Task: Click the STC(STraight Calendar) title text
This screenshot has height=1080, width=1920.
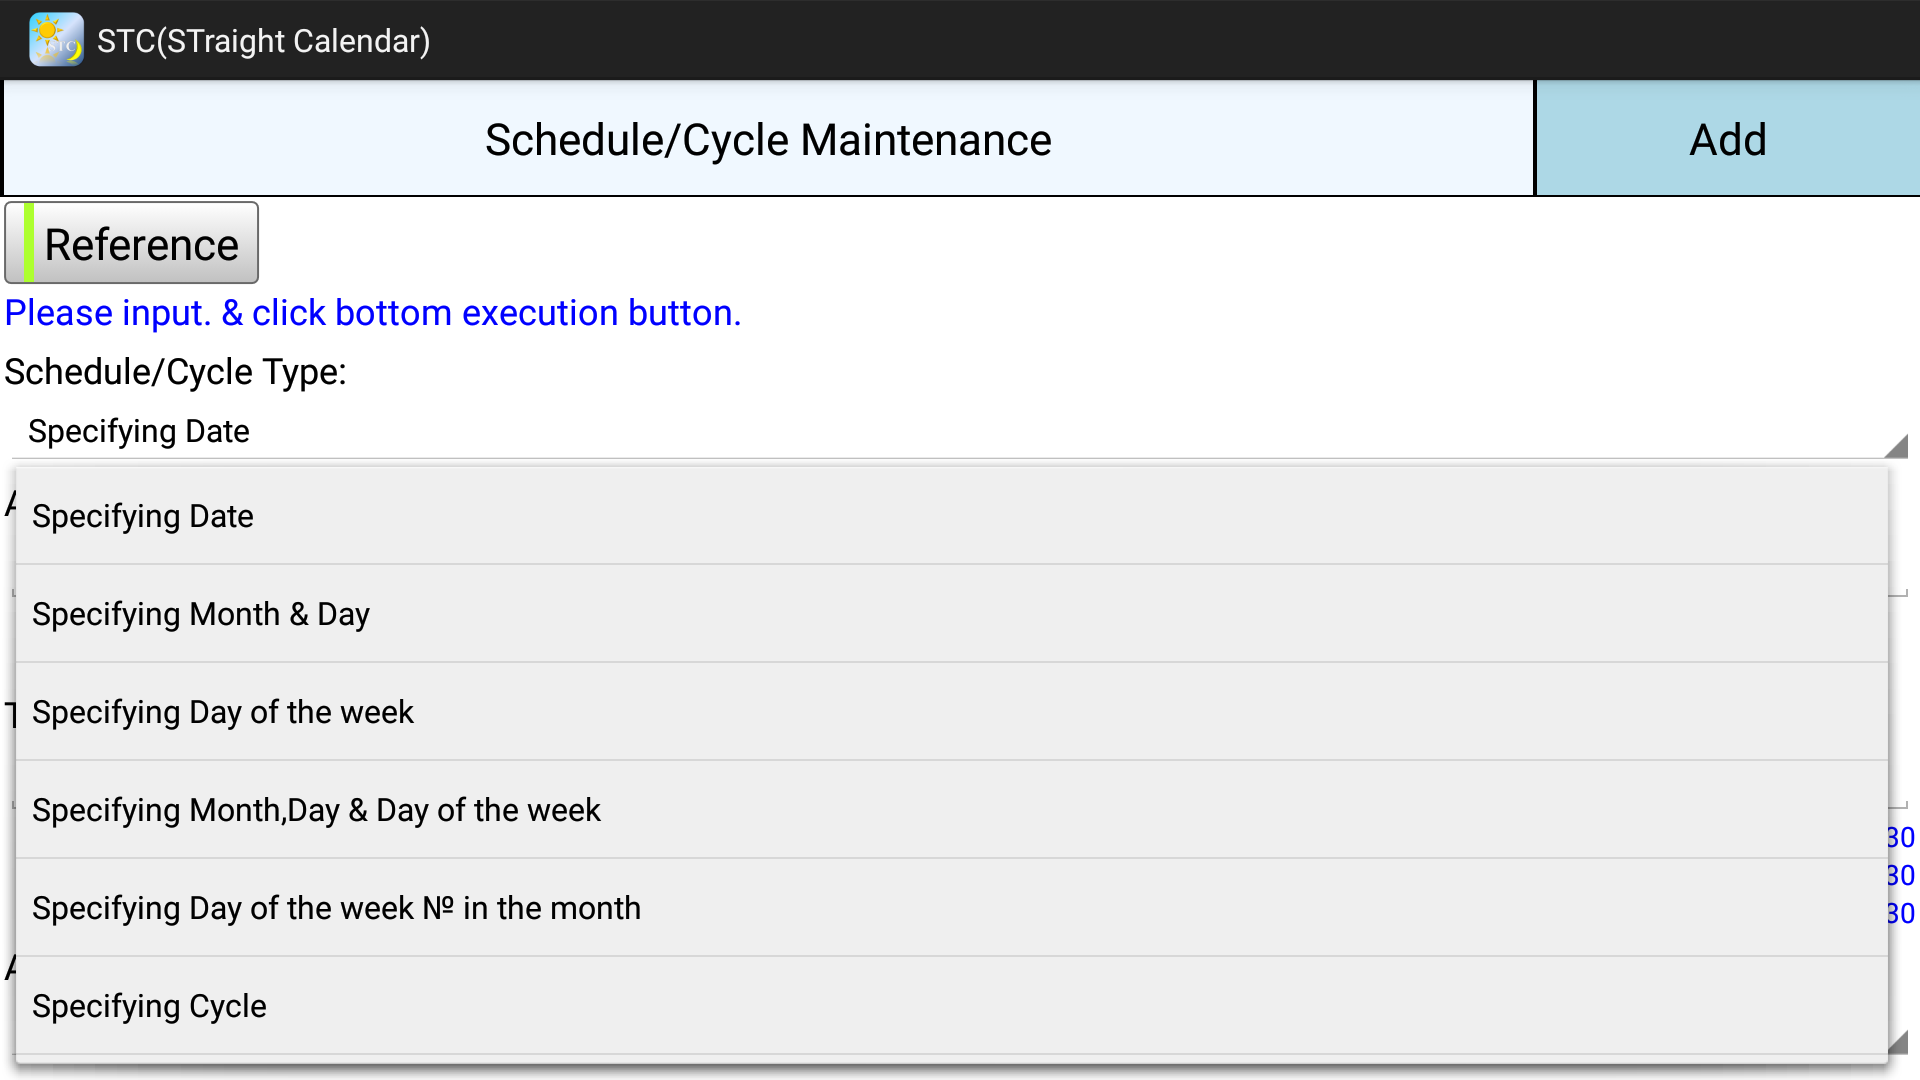Action: (264, 41)
